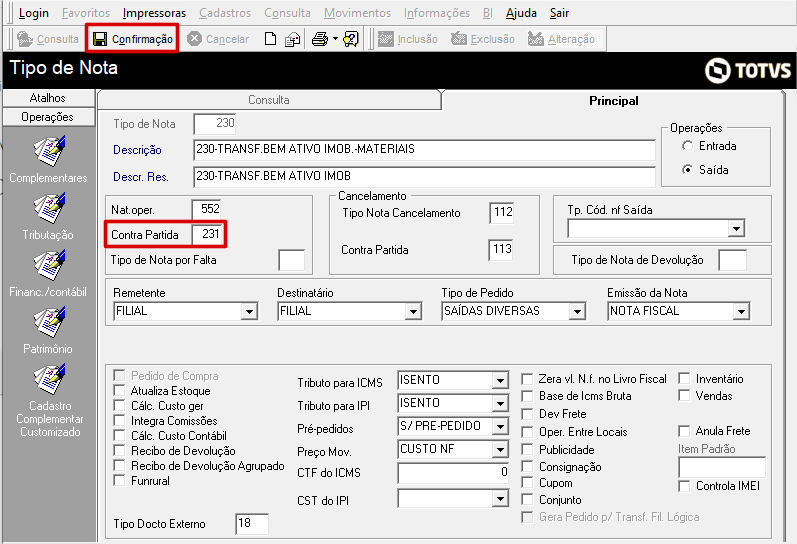The image size is (797, 544).
Task: Click the Contra Partida field showing 231
Action: (206, 234)
